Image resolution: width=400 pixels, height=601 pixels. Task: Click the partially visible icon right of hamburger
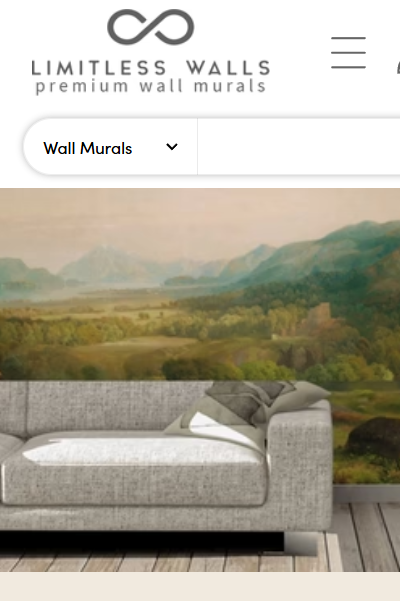(x=398, y=68)
